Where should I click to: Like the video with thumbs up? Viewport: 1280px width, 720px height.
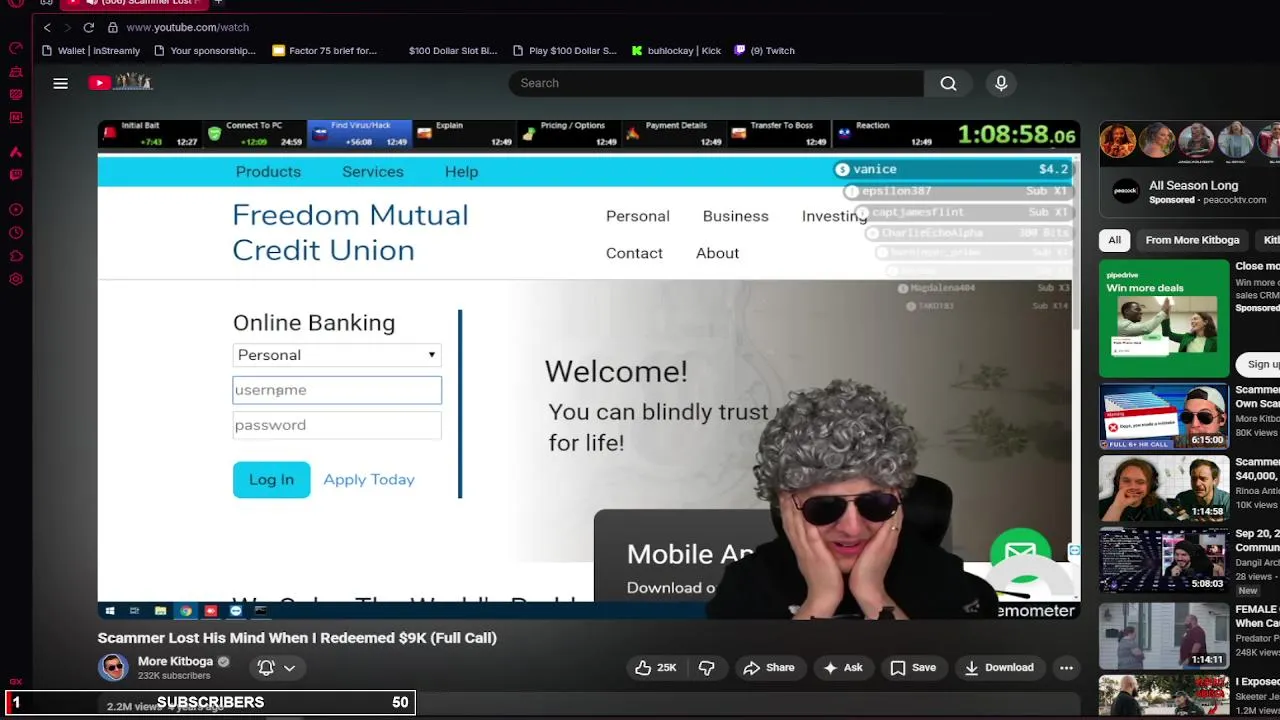coord(656,667)
